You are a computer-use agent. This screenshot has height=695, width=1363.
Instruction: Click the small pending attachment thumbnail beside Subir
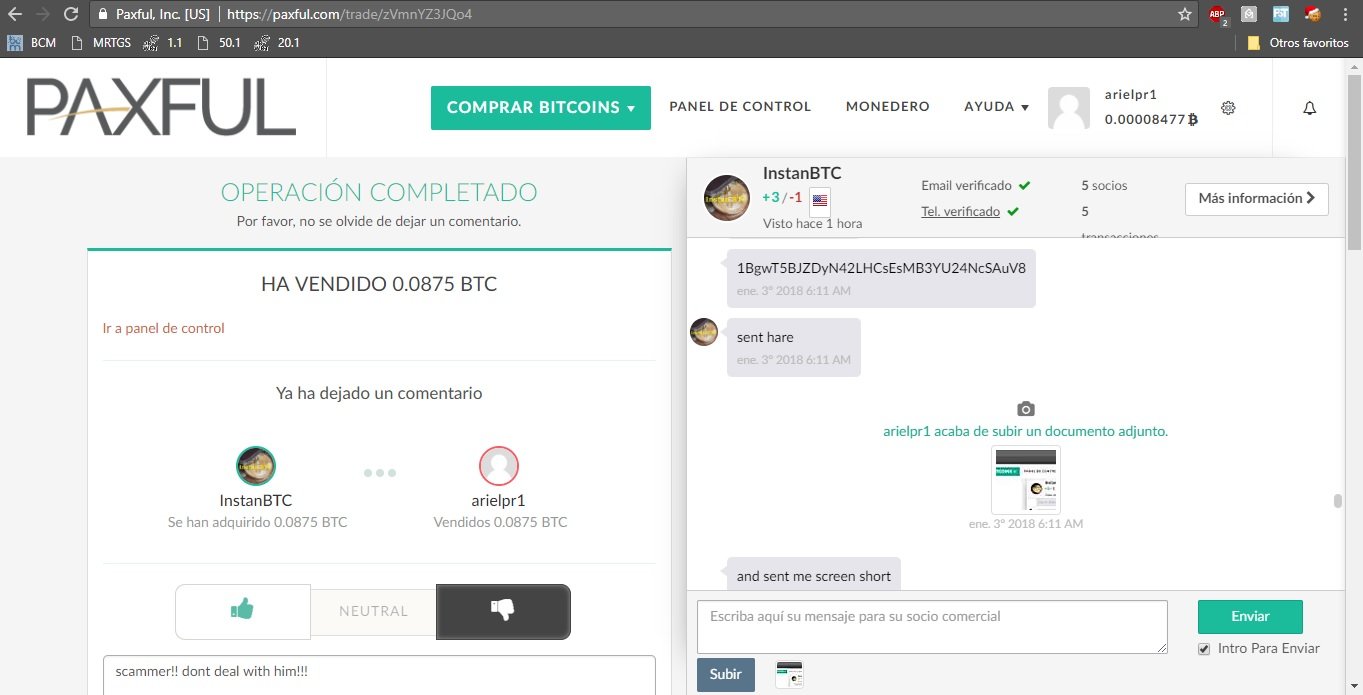(790, 675)
